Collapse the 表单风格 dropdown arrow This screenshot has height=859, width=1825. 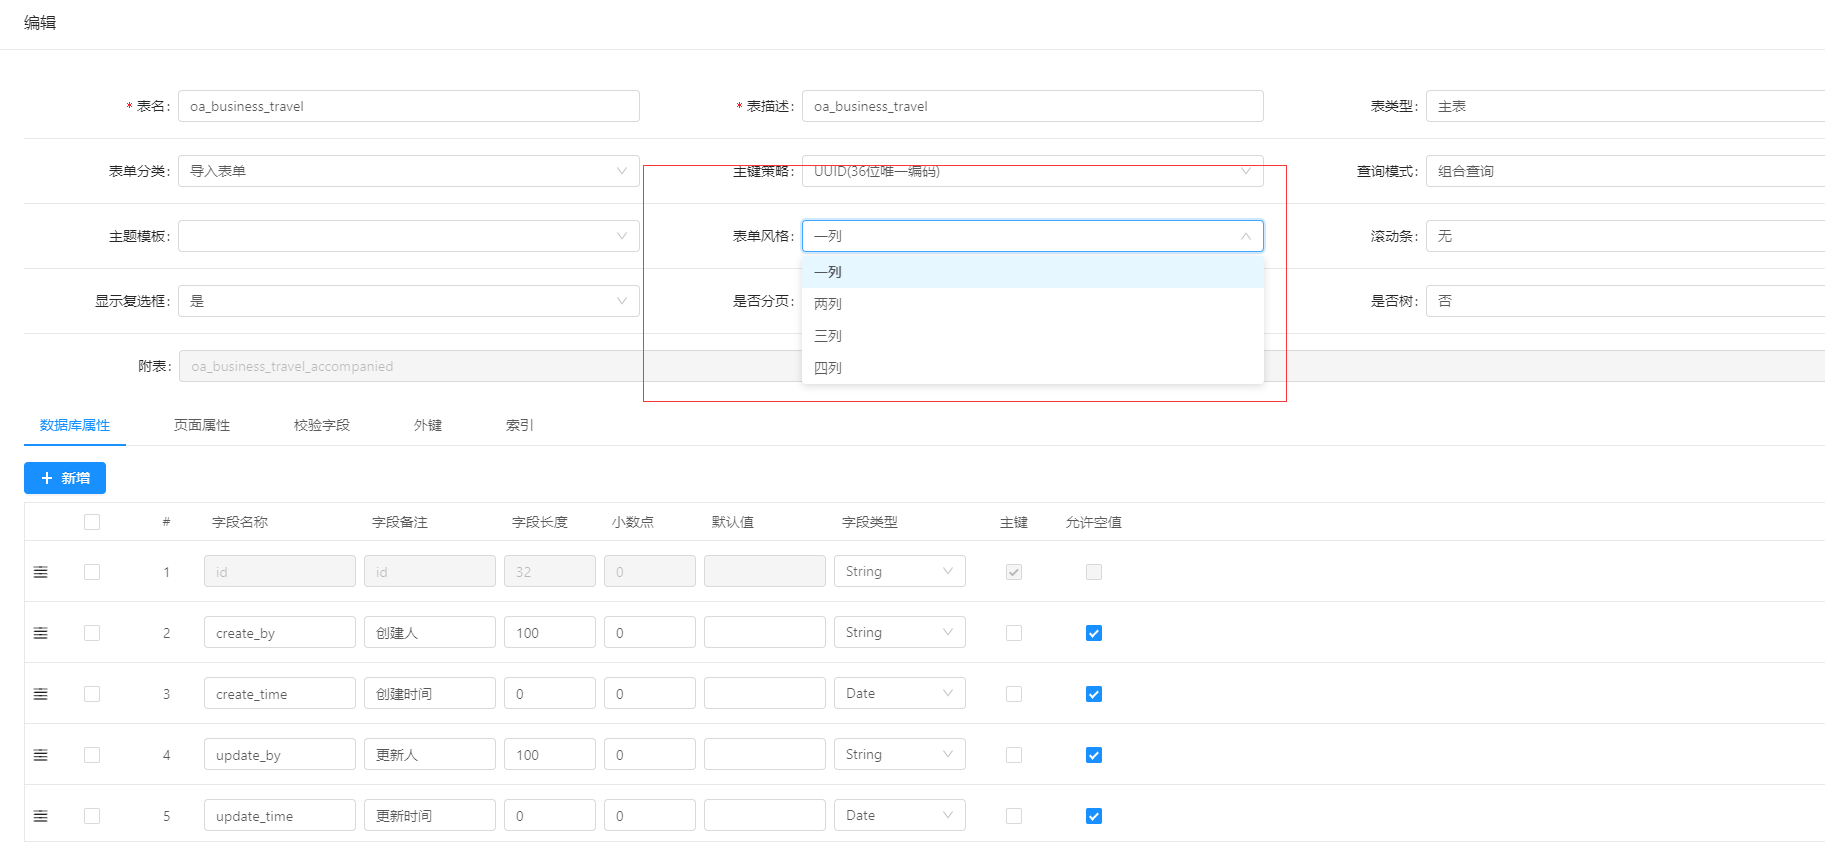coord(1246,236)
